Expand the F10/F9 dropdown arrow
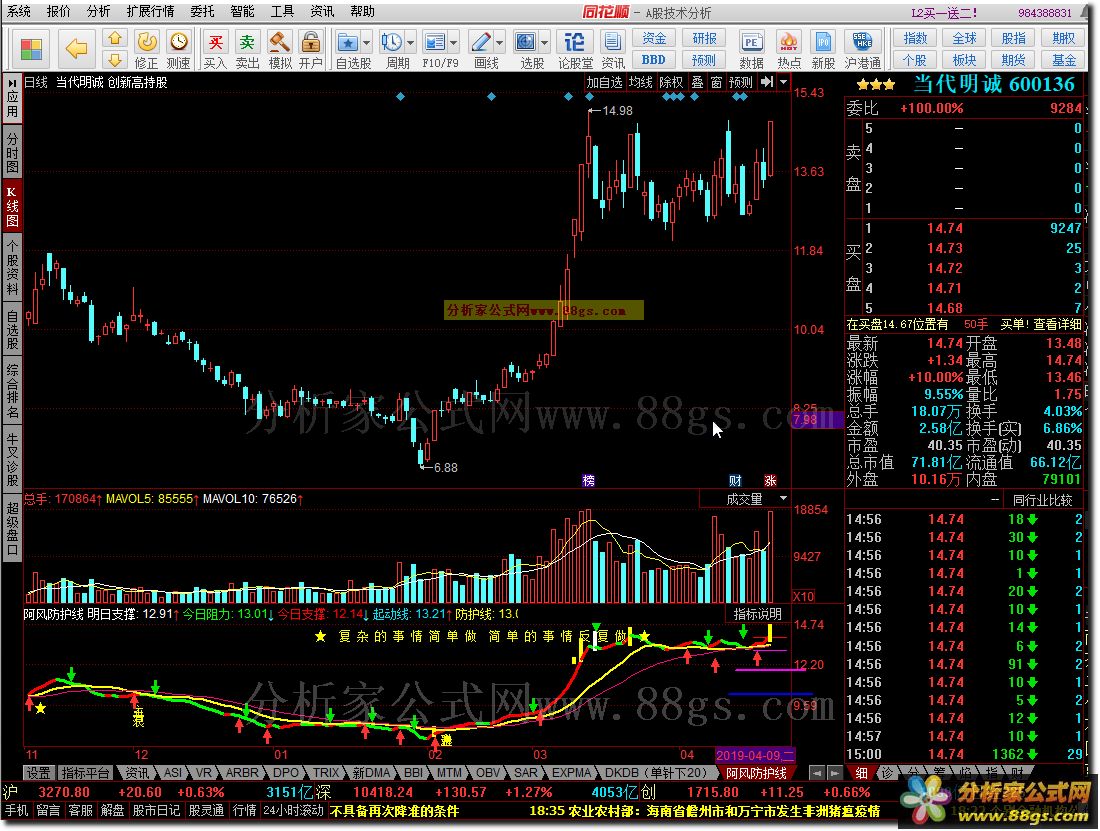The width and height of the screenshot is (1100, 831). click(x=454, y=43)
